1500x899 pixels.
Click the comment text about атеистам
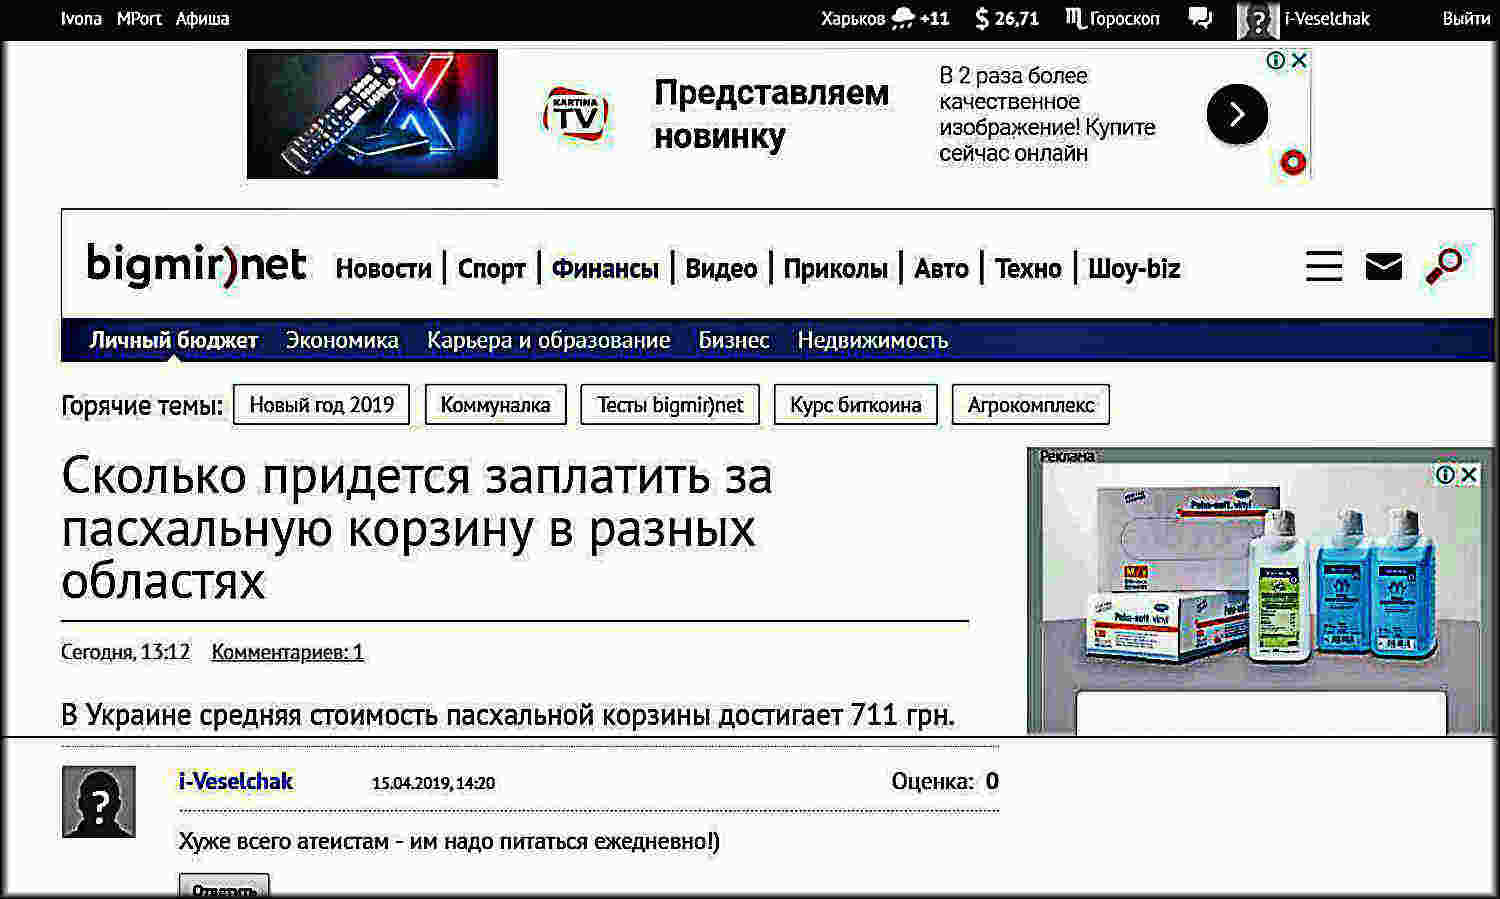(449, 841)
